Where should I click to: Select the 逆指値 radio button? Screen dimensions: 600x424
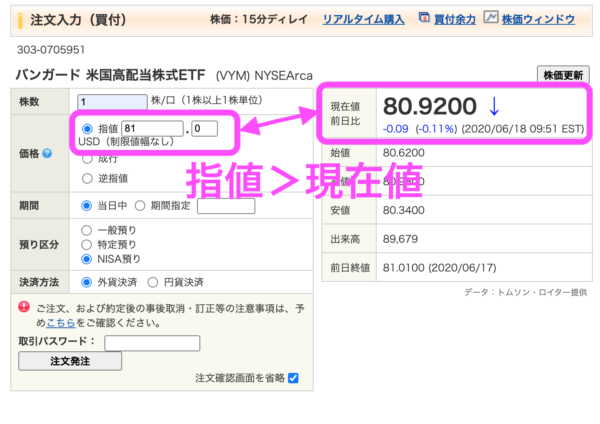pos(87,178)
